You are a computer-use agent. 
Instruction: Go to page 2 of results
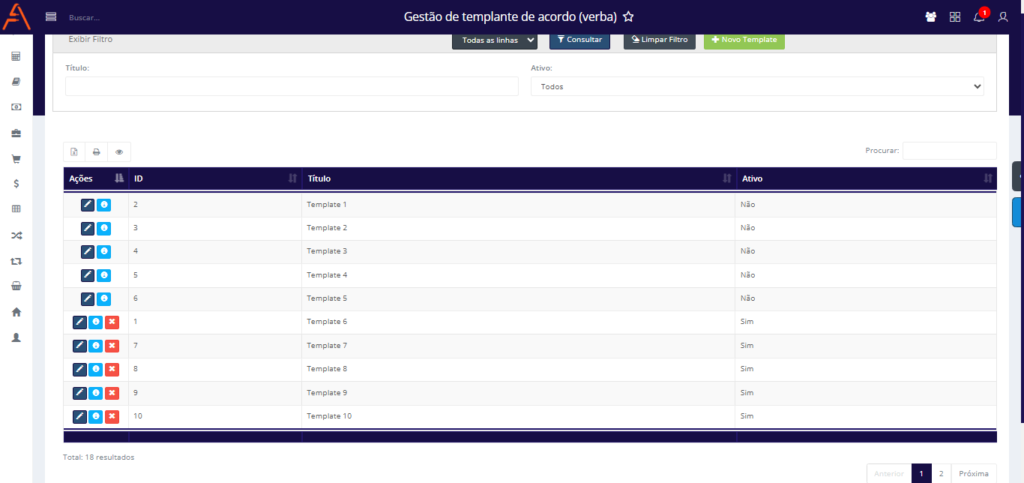point(941,473)
